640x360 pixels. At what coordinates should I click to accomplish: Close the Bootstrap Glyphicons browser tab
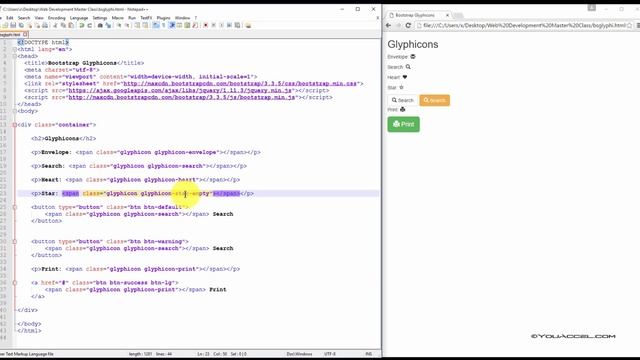tap(447, 15)
